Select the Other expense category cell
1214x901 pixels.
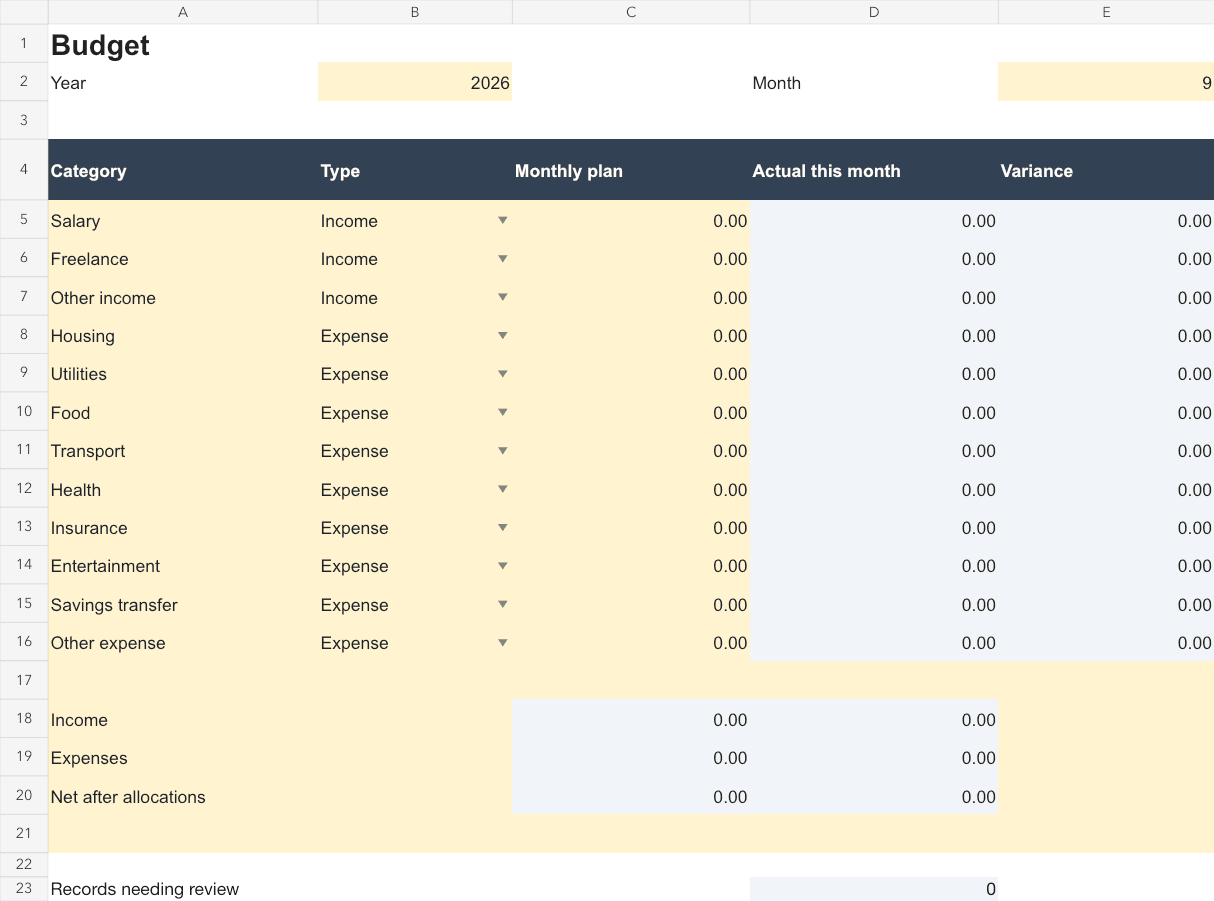183,642
